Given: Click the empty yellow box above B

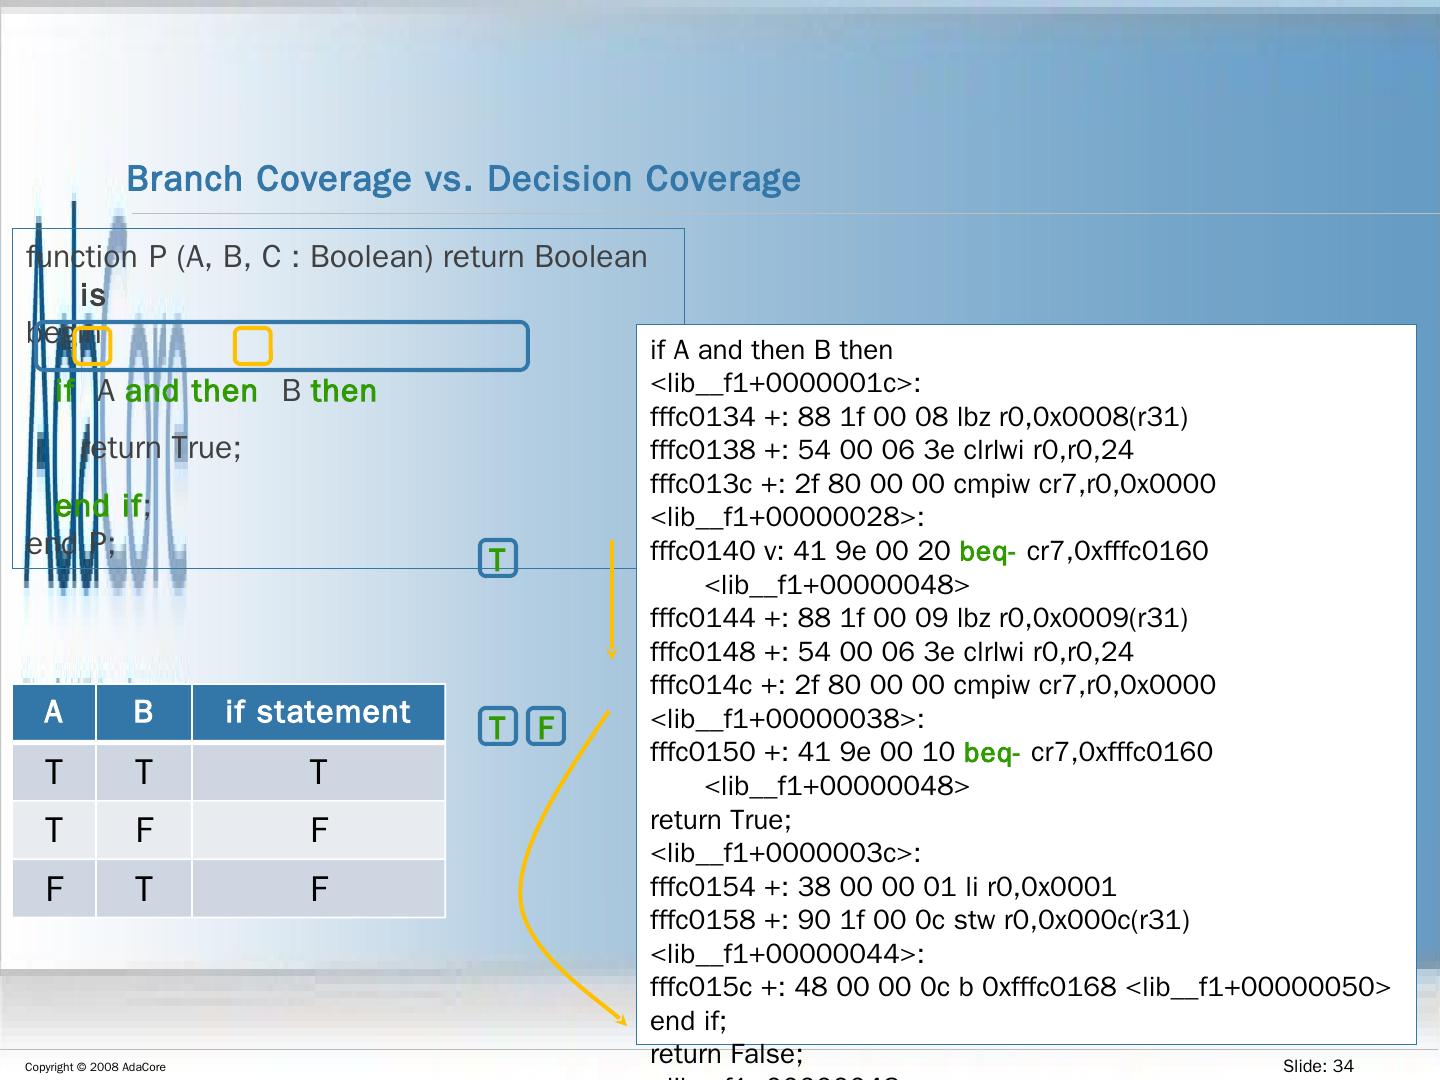Looking at the screenshot, I should [x=253, y=346].
